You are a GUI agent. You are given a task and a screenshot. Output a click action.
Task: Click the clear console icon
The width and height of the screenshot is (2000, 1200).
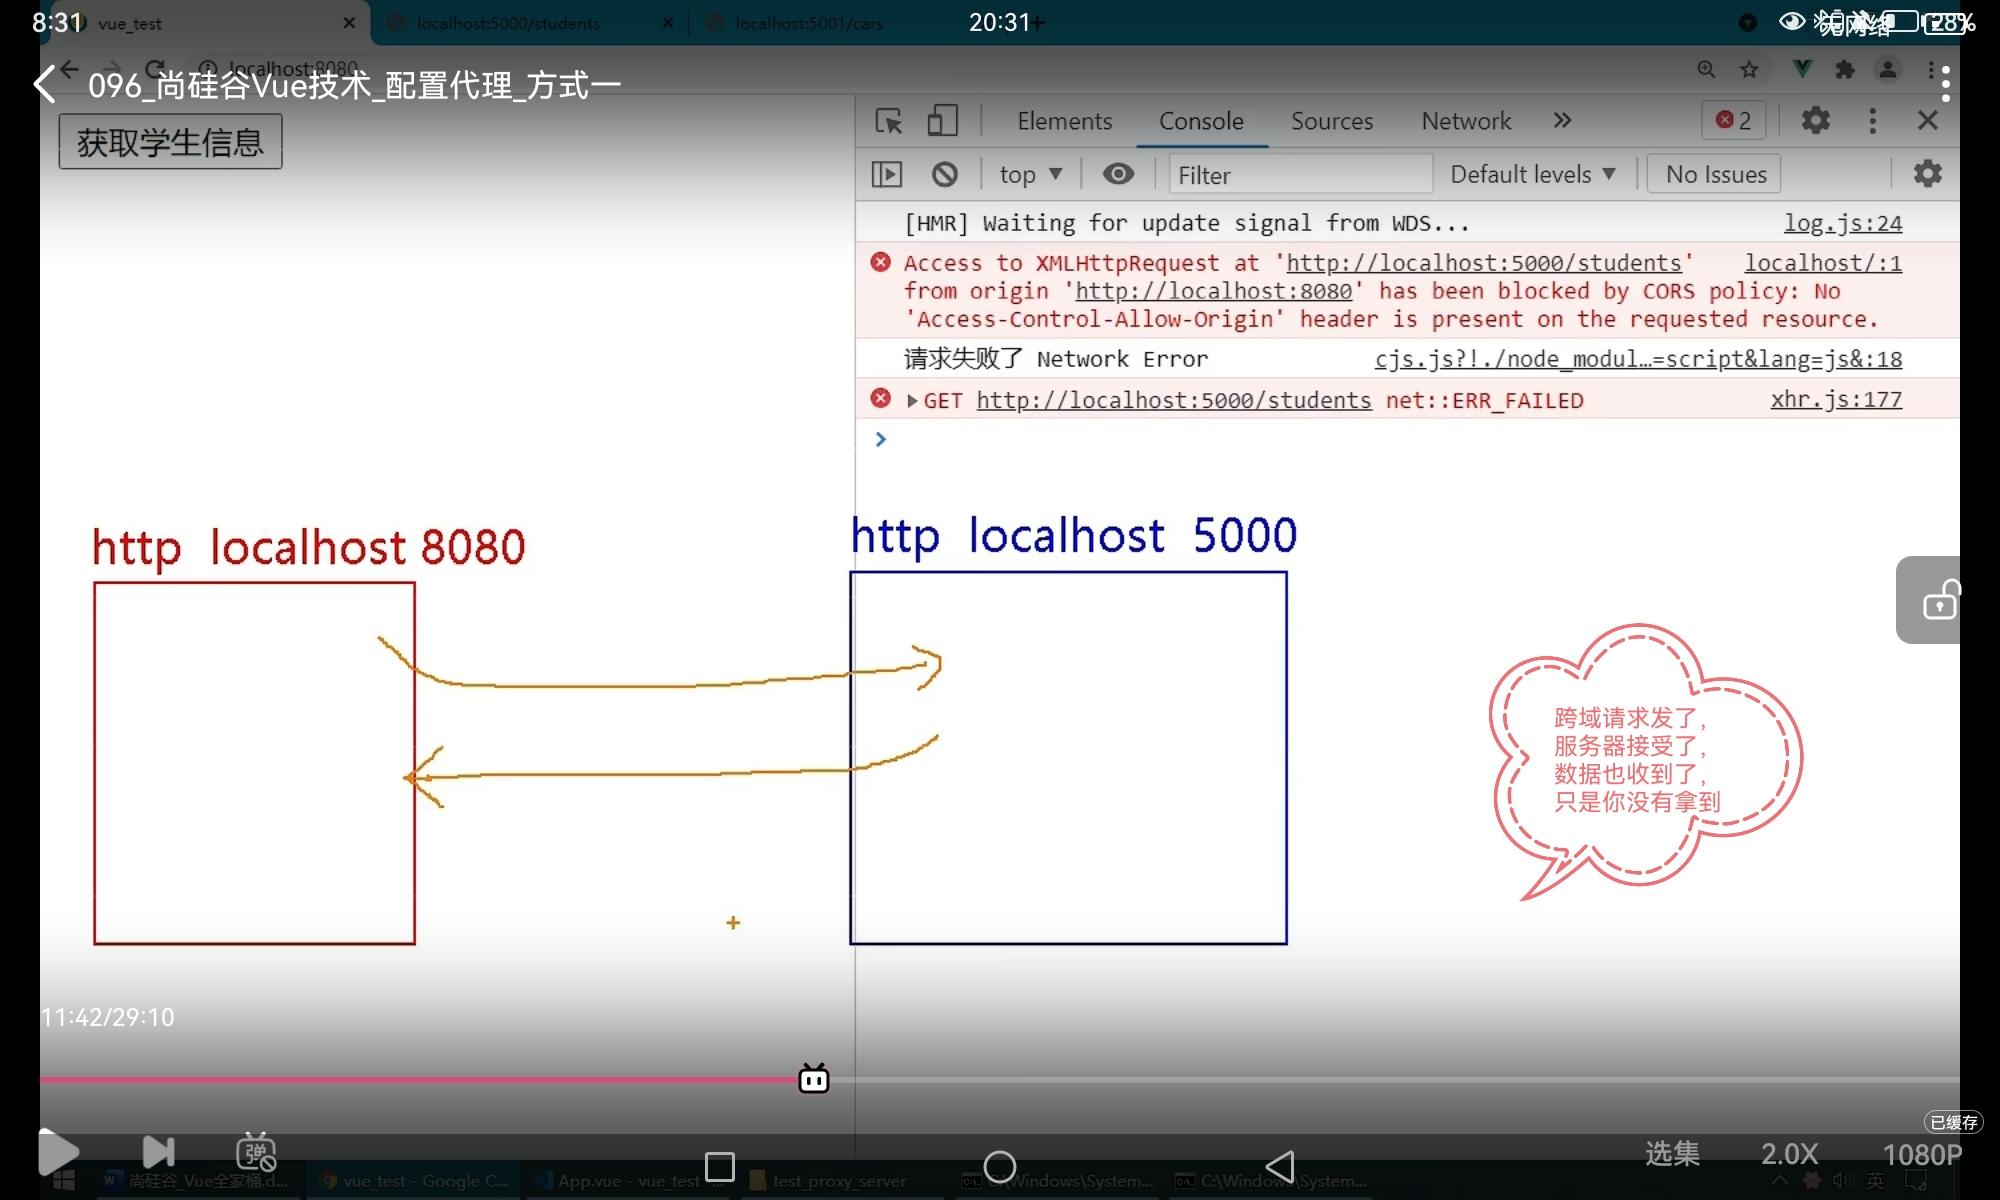pos(944,175)
